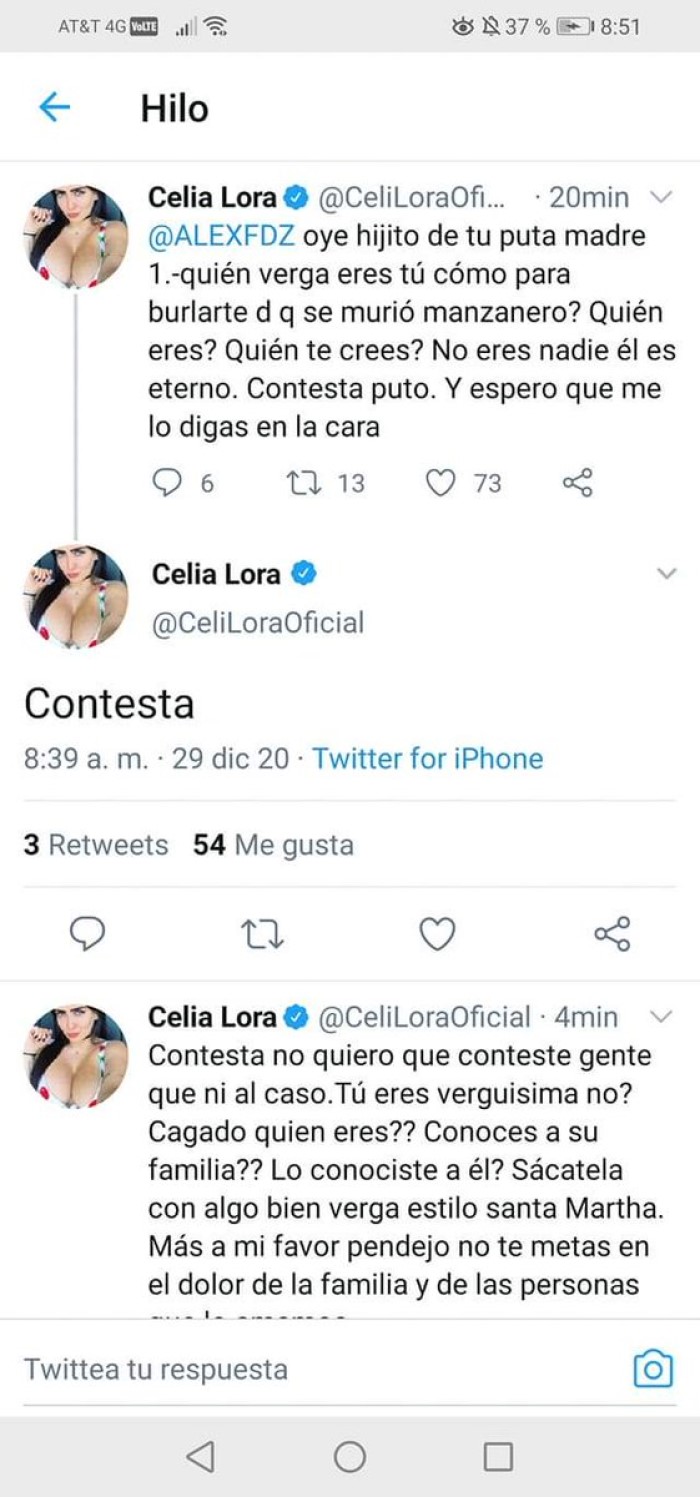Like the main 'Contesta' tweet
The width and height of the screenshot is (700, 1497).
(x=437, y=934)
